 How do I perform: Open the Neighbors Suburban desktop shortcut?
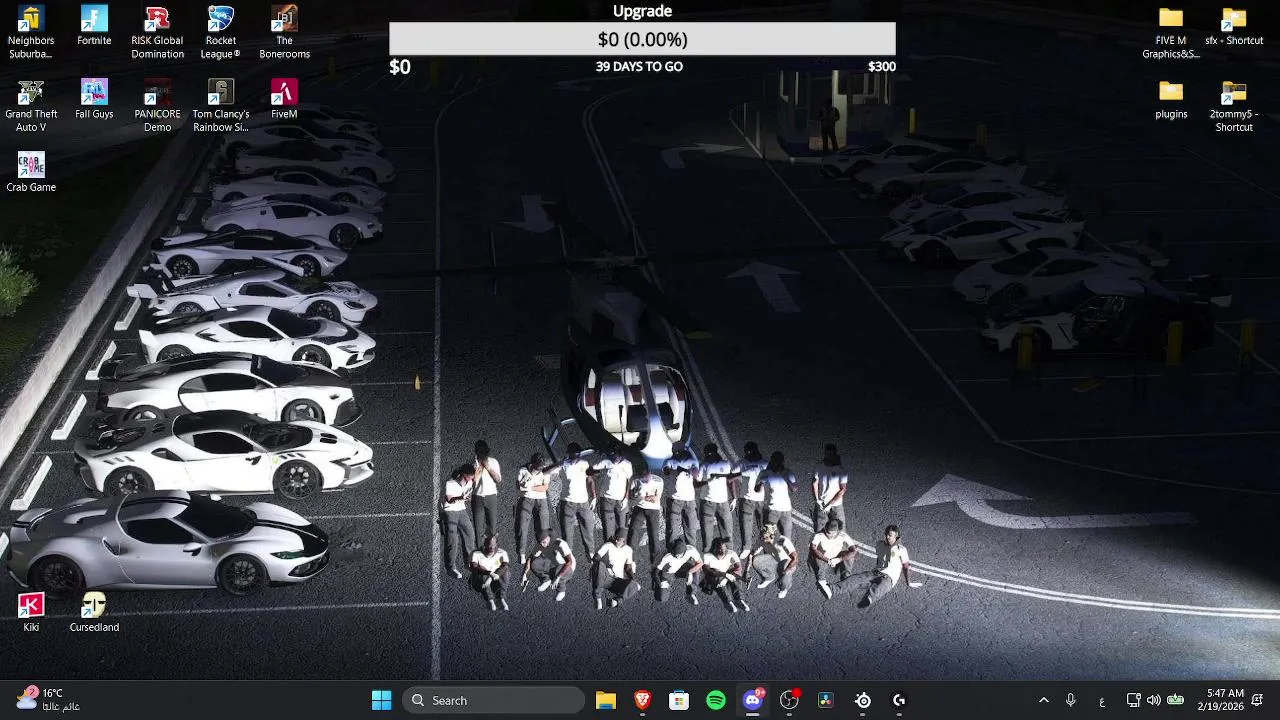(x=31, y=32)
